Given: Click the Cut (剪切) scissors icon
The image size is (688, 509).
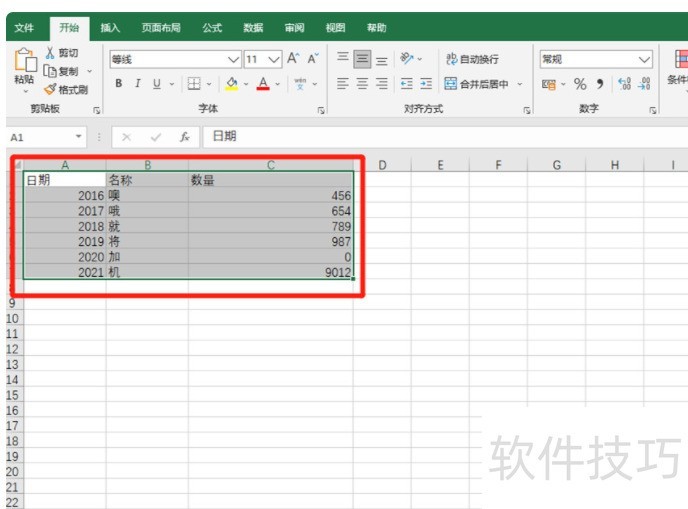Looking at the screenshot, I should pyautogui.click(x=51, y=53).
